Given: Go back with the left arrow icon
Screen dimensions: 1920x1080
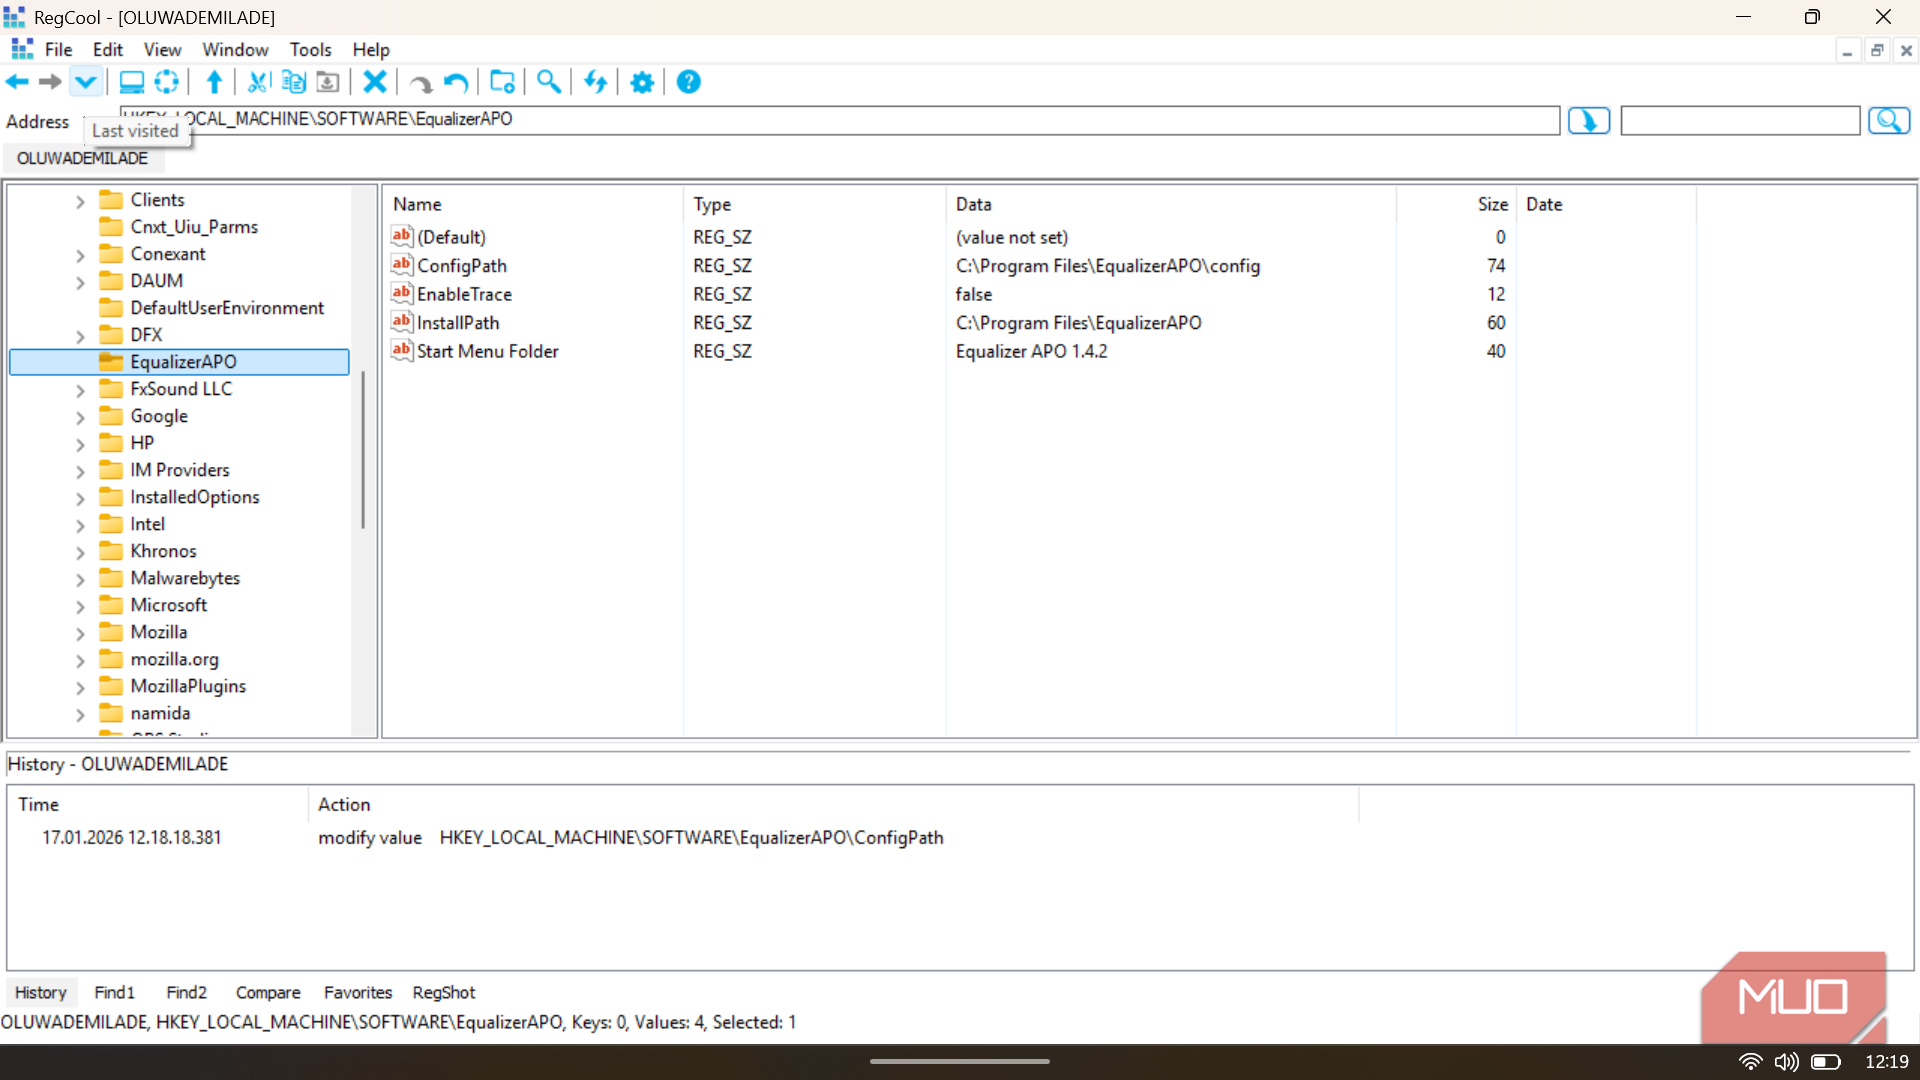Looking at the screenshot, I should tap(17, 82).
